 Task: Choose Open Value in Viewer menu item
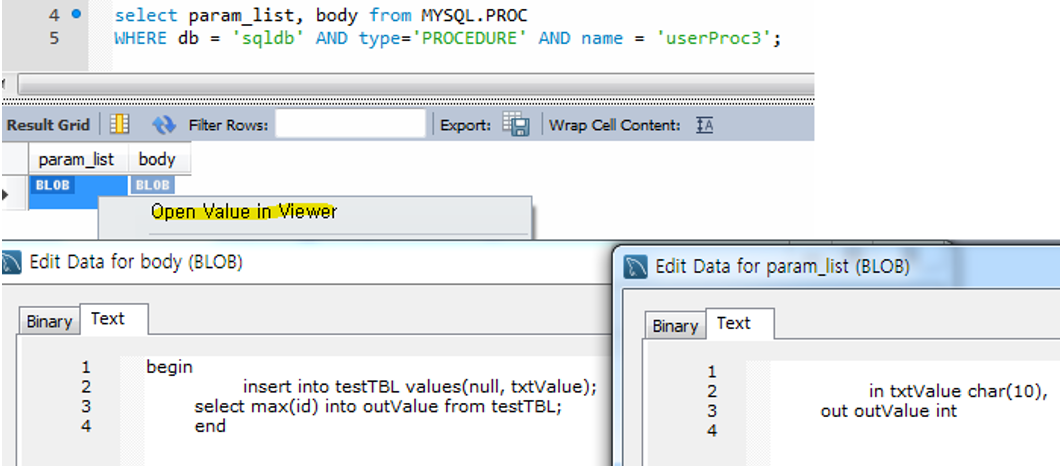[x=243, y=212]
